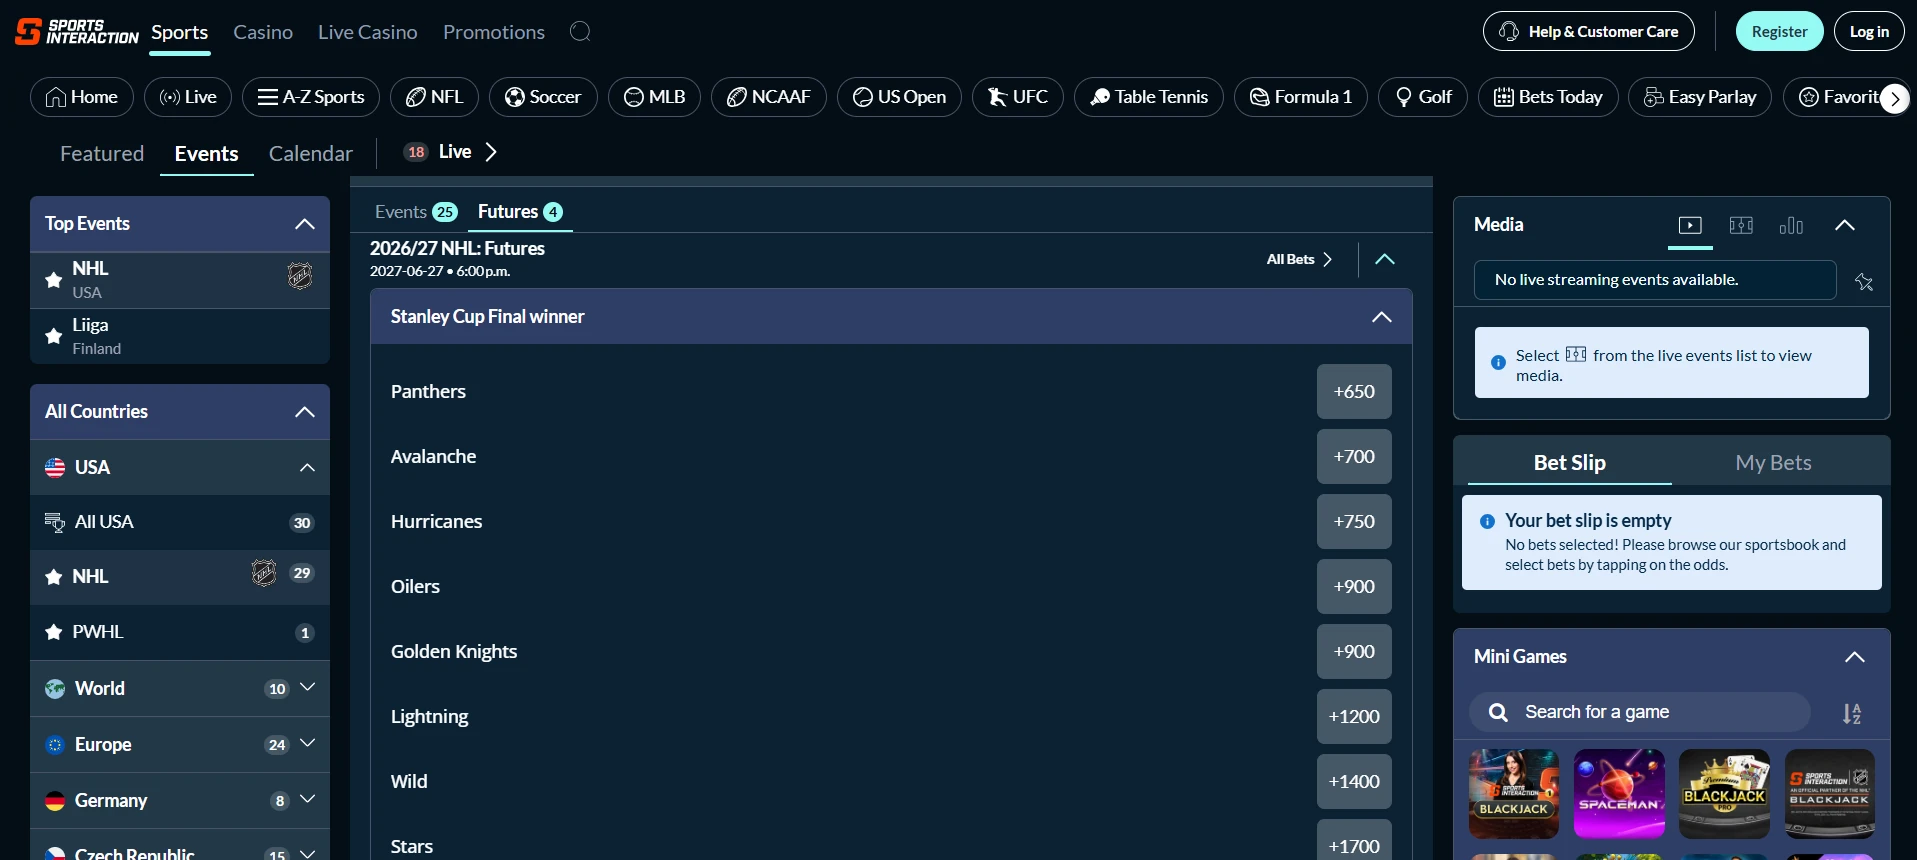Open the Premium Blackjack Pro thumbnail

click(x=1725, y=793)
